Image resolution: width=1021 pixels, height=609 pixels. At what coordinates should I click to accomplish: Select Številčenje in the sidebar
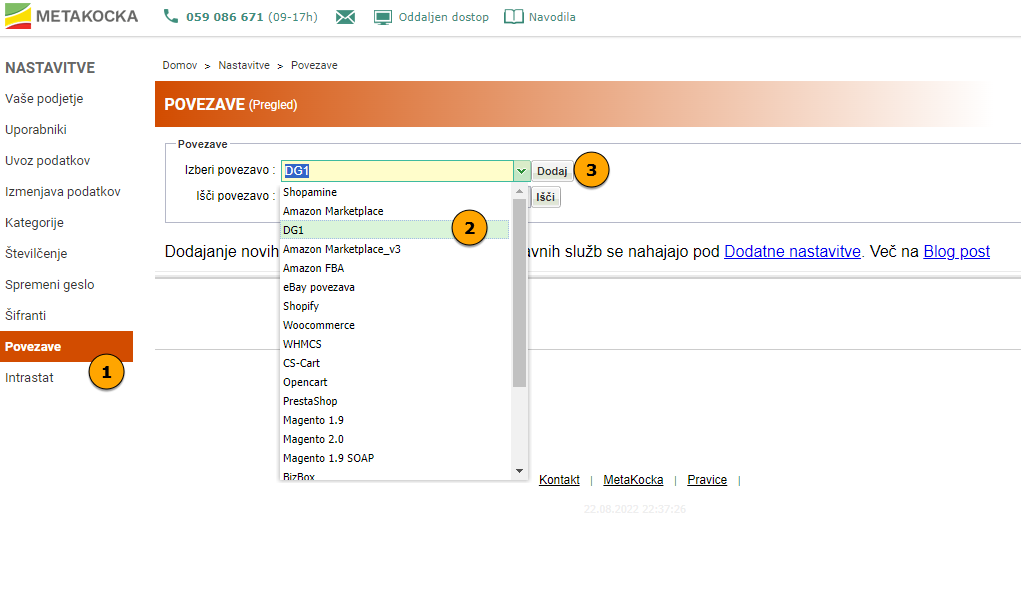tap(36, 253)
